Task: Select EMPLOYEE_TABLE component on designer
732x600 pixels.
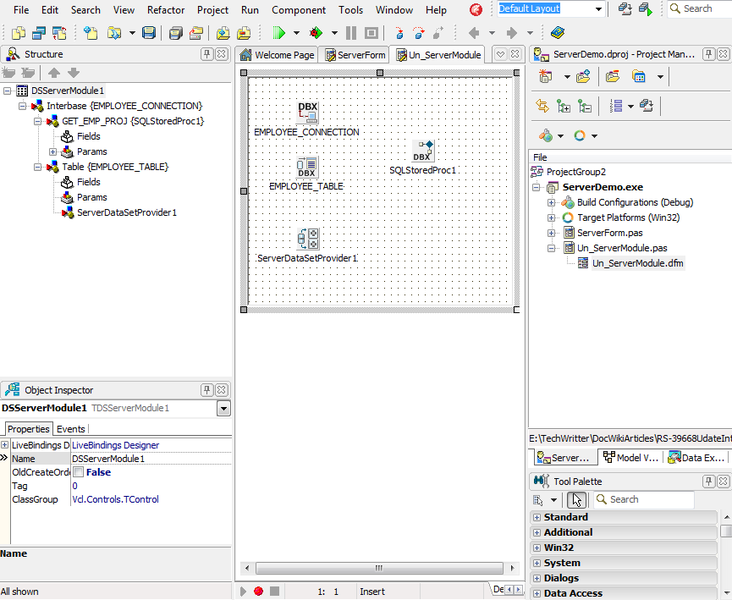Action: (x=307, y=168)
